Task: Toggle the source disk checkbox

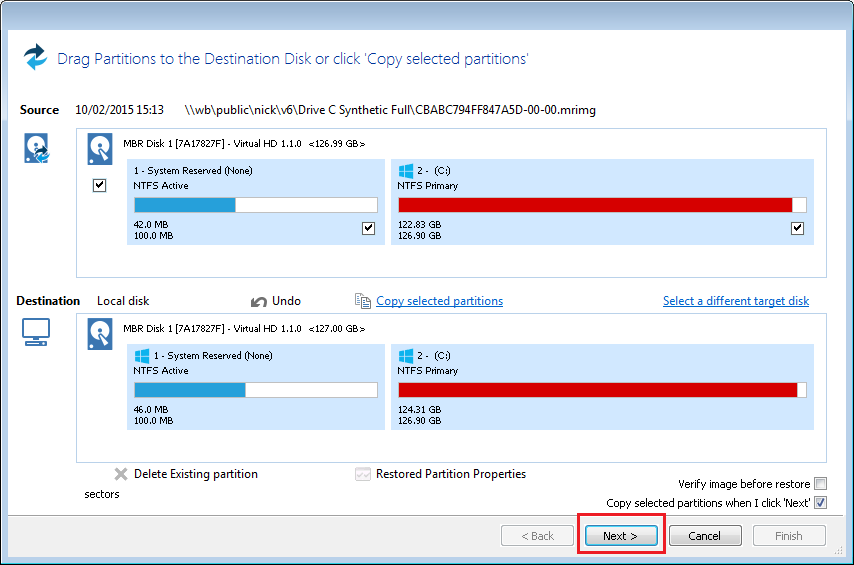Action: 99,185
